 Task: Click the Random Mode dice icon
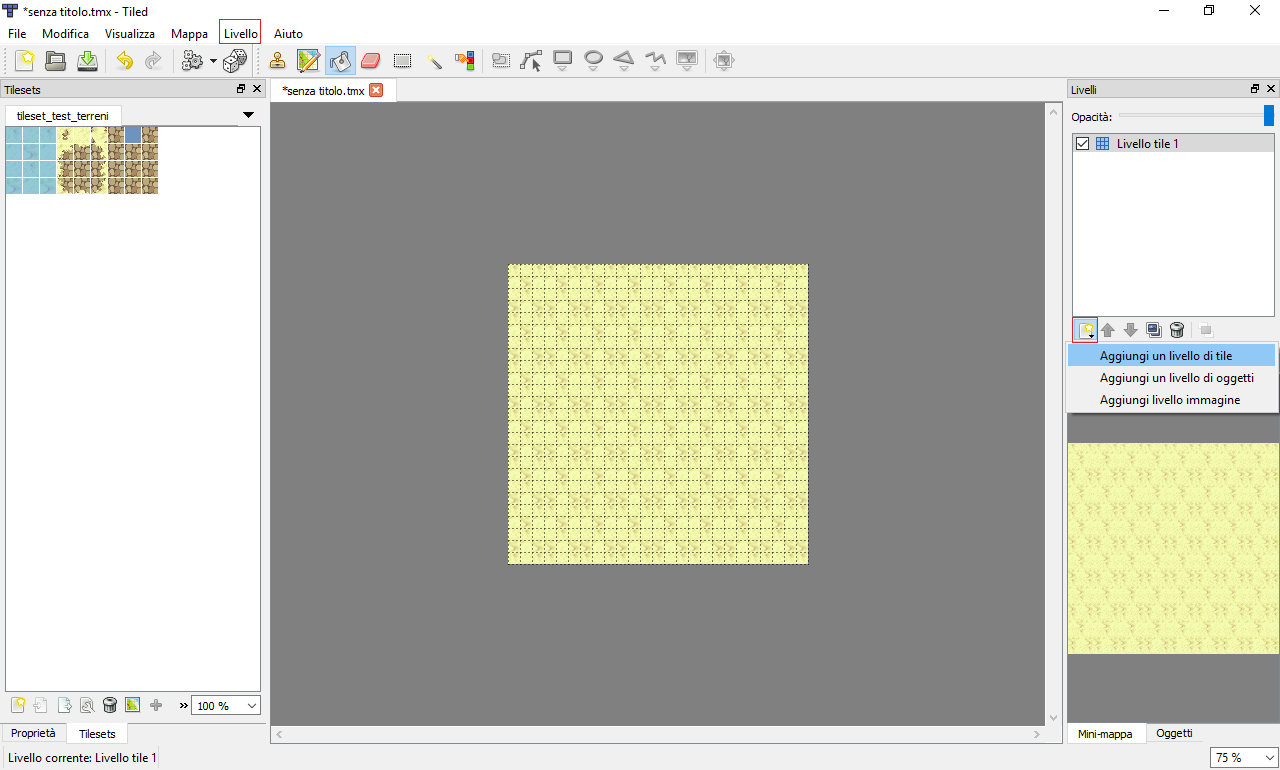click(235, 61)
